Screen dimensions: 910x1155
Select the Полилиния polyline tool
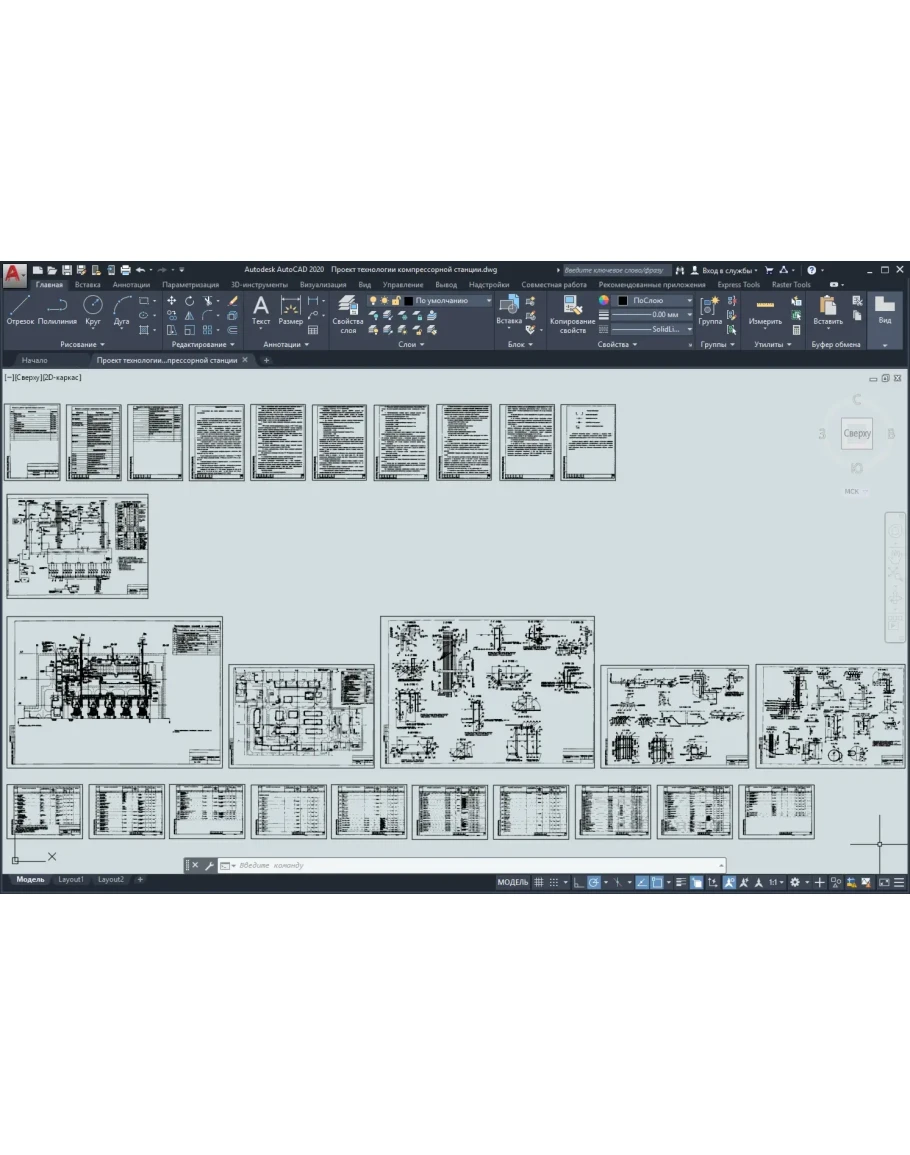pyautogui.click(x=57, y=309)
